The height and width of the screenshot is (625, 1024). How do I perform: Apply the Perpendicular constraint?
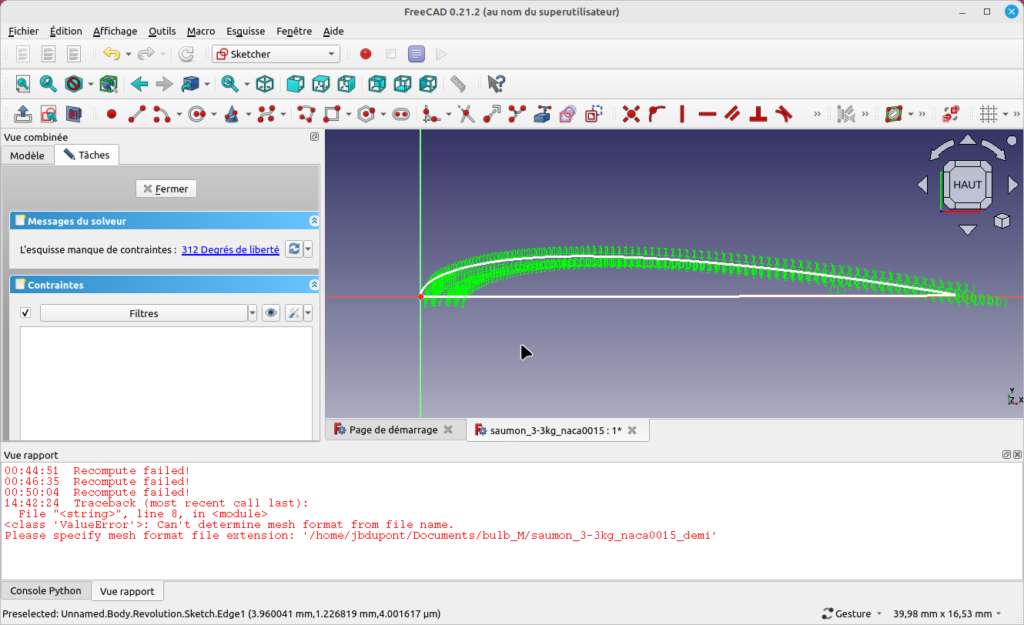(758, 114)
